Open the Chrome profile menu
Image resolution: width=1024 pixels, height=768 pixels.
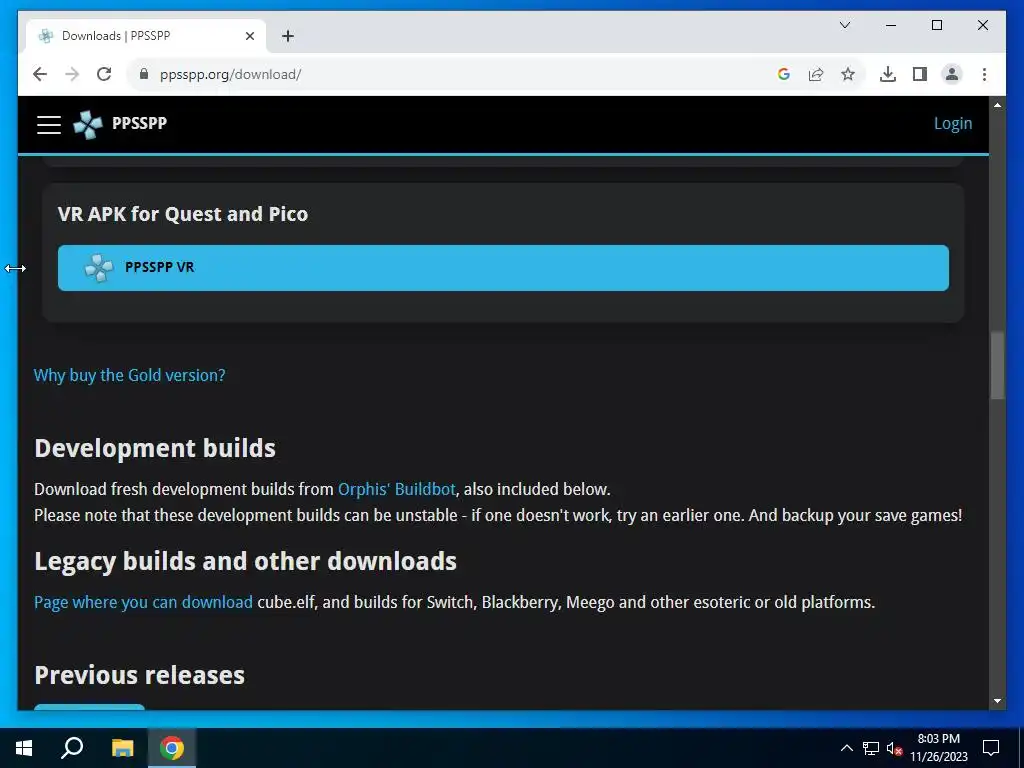[952, 74]
